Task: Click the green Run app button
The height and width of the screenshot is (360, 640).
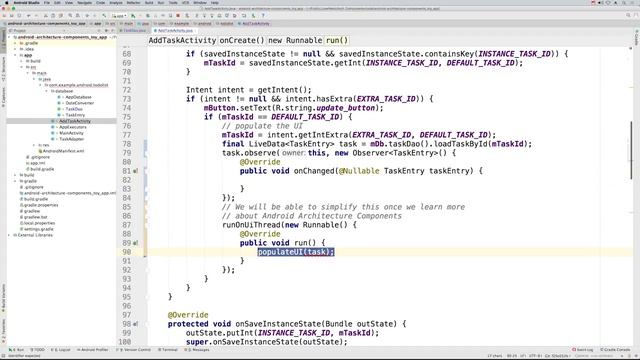Action: coord(133,16)
